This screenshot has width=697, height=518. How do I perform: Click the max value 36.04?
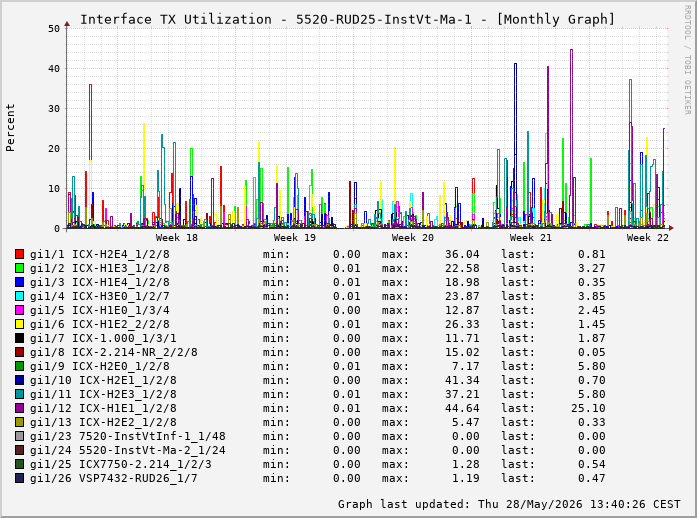(x=462, y=254)
